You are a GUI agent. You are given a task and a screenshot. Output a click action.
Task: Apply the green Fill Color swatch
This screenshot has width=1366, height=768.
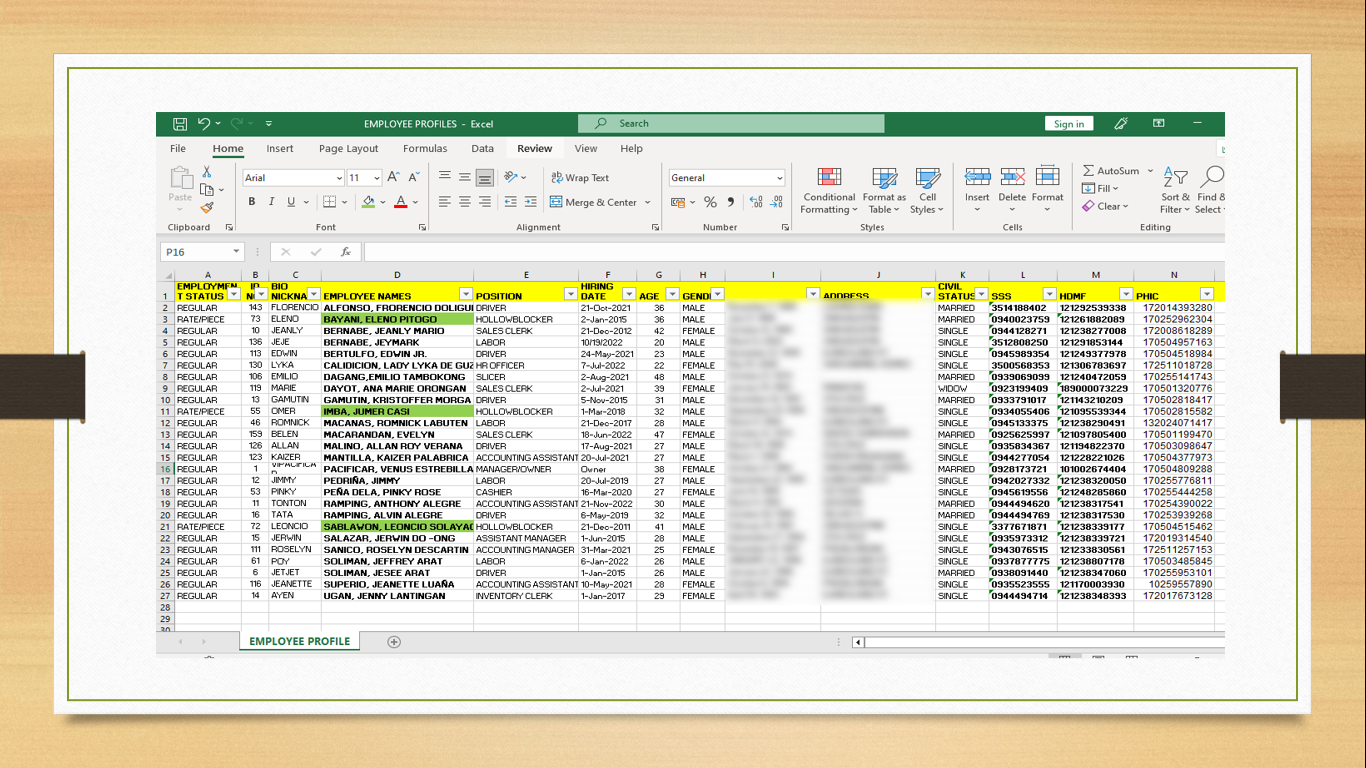pos(368,202)
